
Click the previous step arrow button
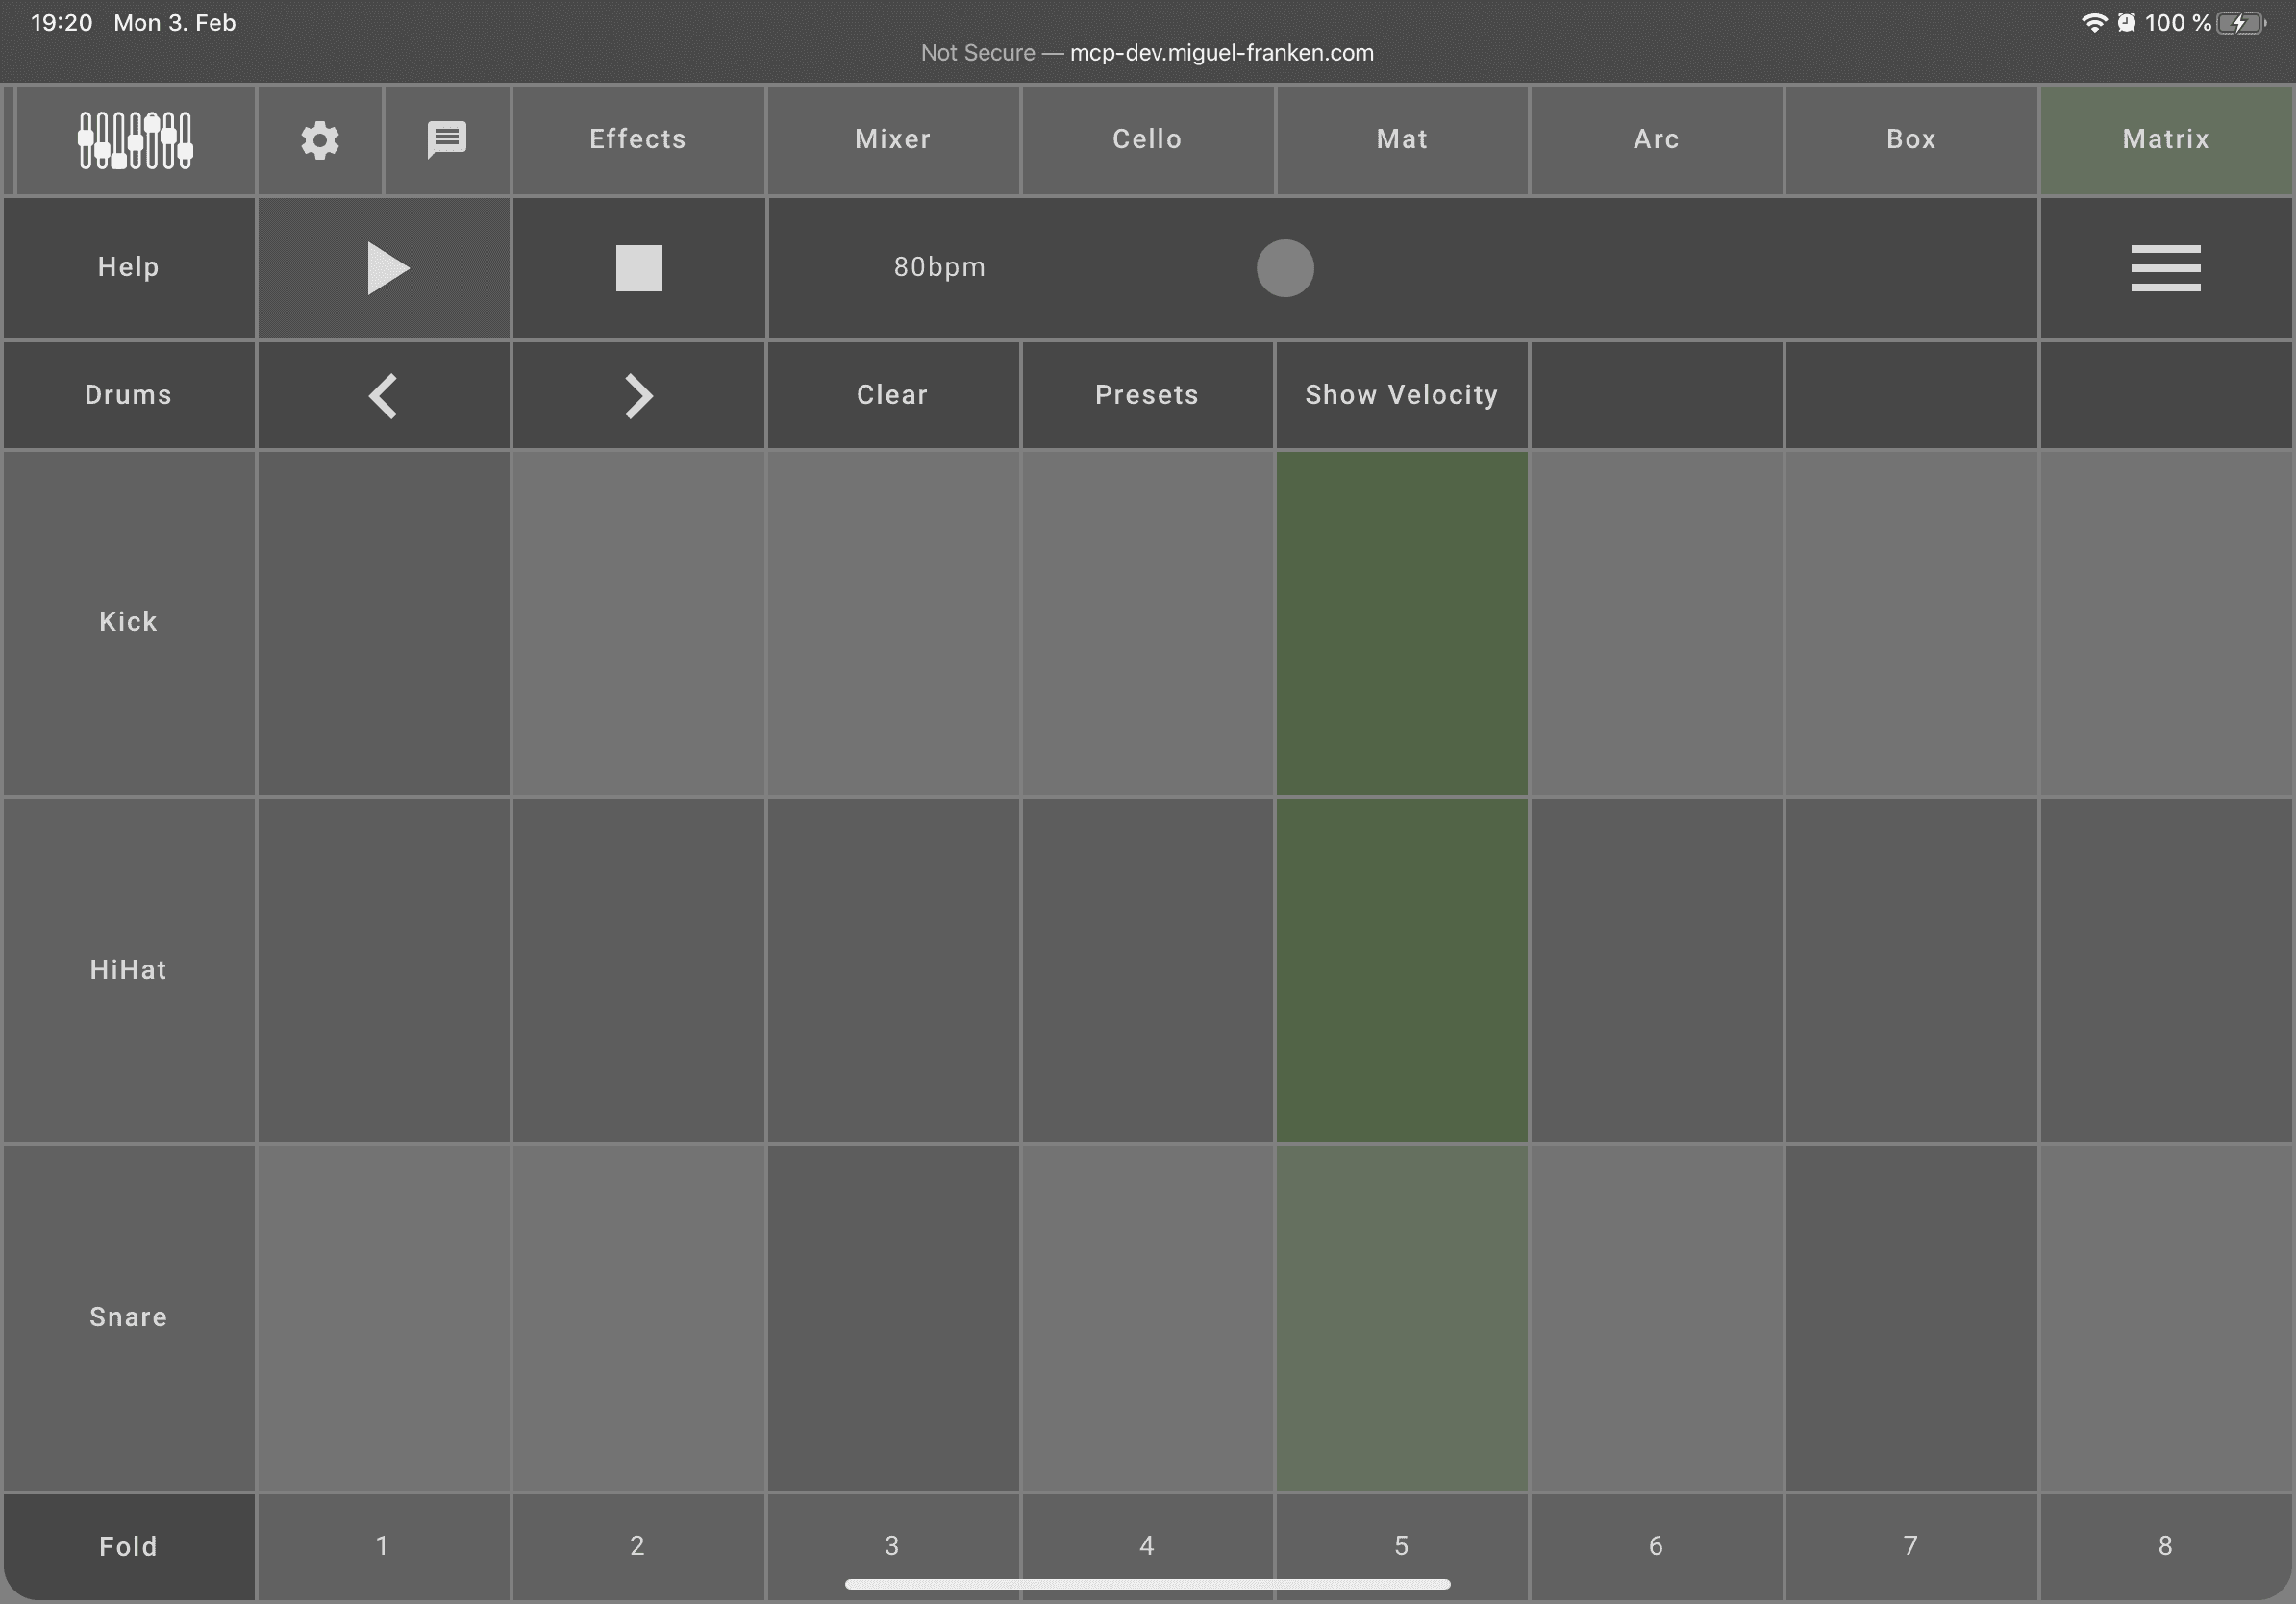coord(382,394)
